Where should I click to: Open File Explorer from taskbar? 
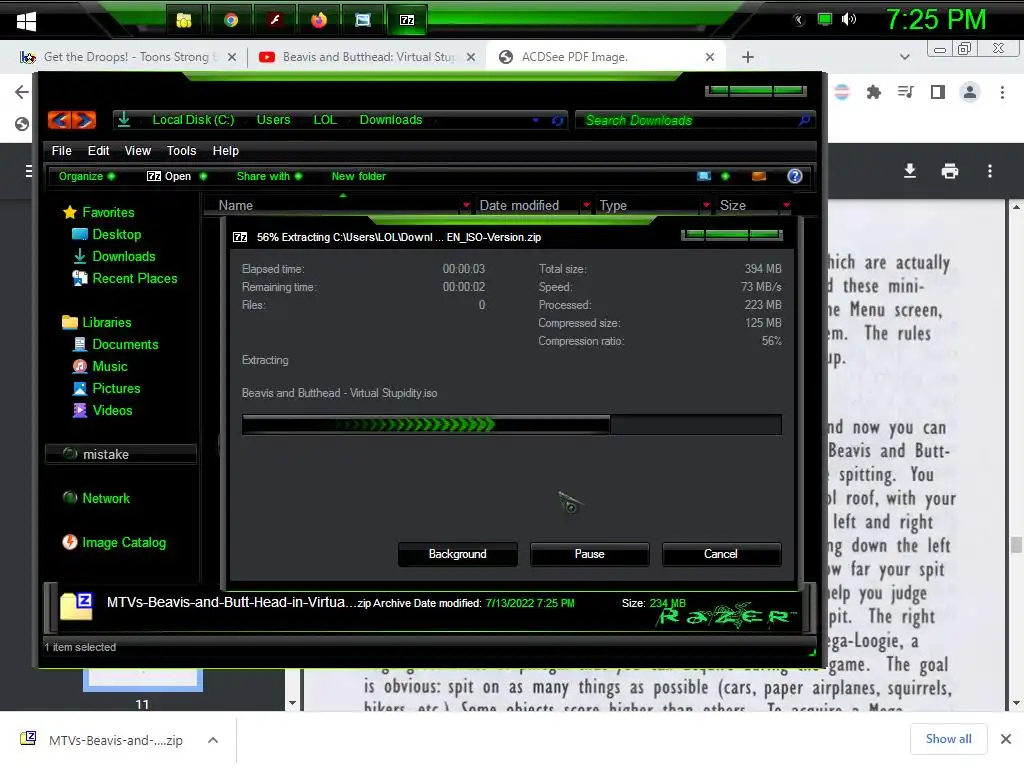tap(184, 20)
